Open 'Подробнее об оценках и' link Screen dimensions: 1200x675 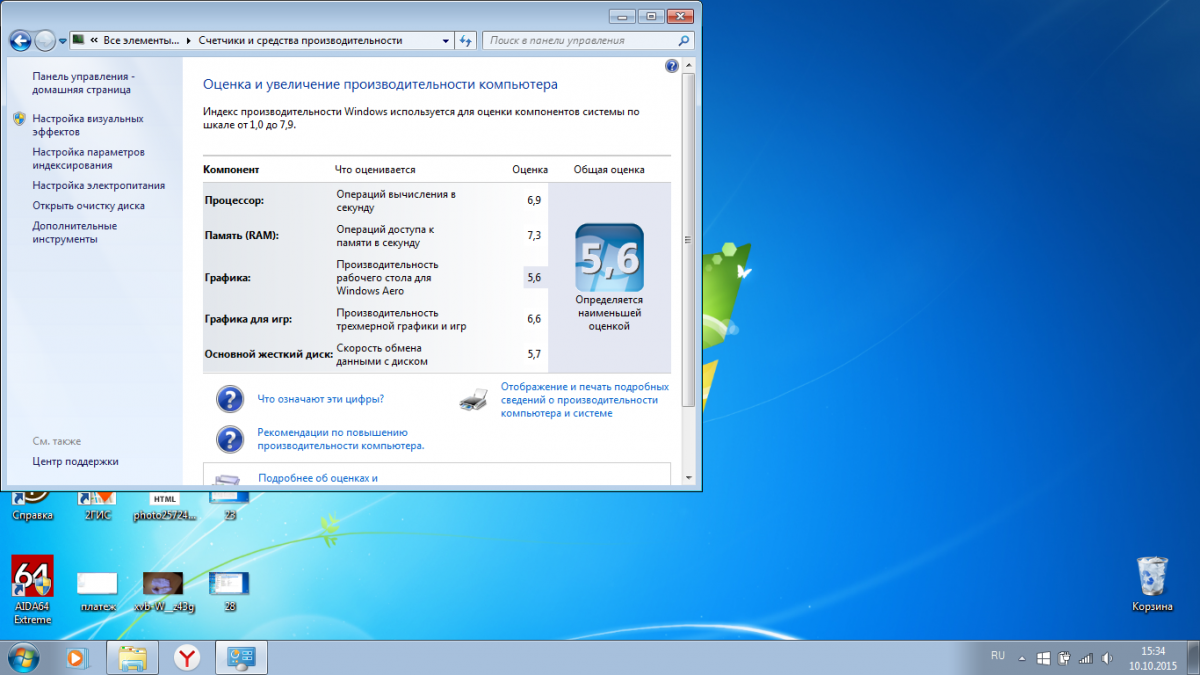318,478
